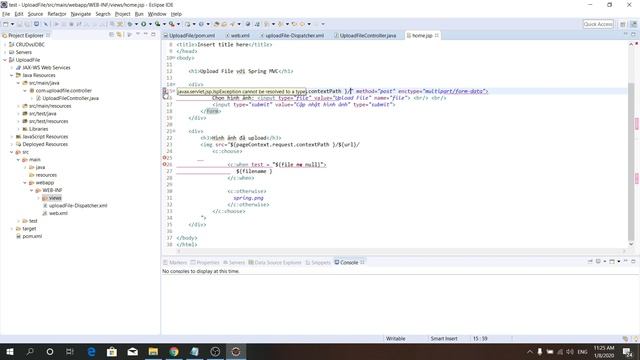Toggle fold marker on line 21
The image size is (640, 360).
[174, 131]
